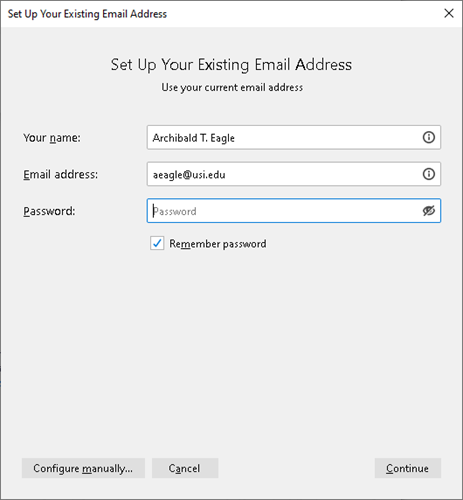Click the Continue button
Screen dimensions: 463x500
[x=408, y=468]
